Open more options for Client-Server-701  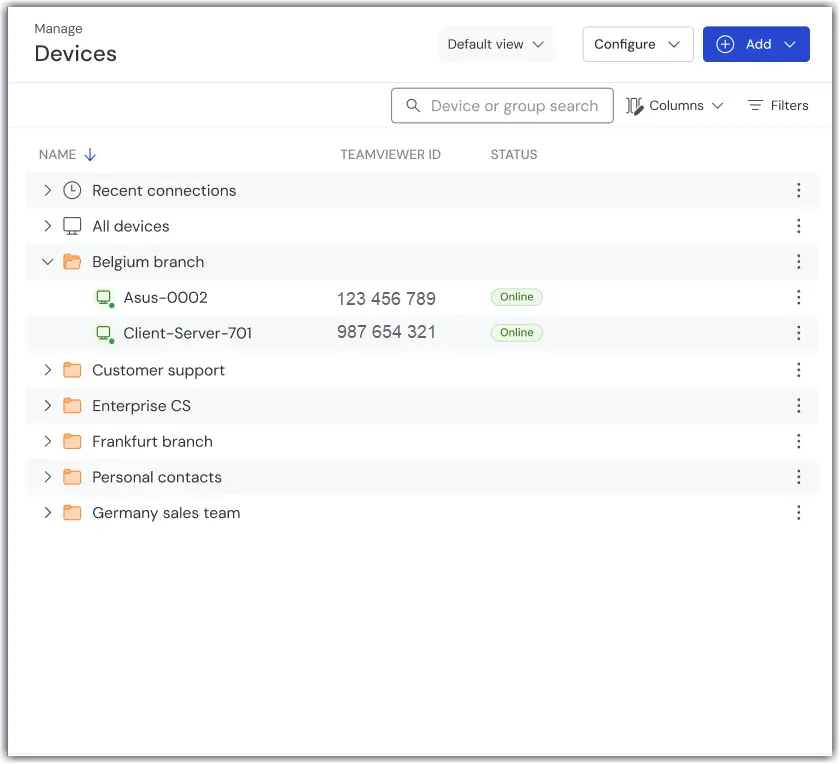coord(798,333)
